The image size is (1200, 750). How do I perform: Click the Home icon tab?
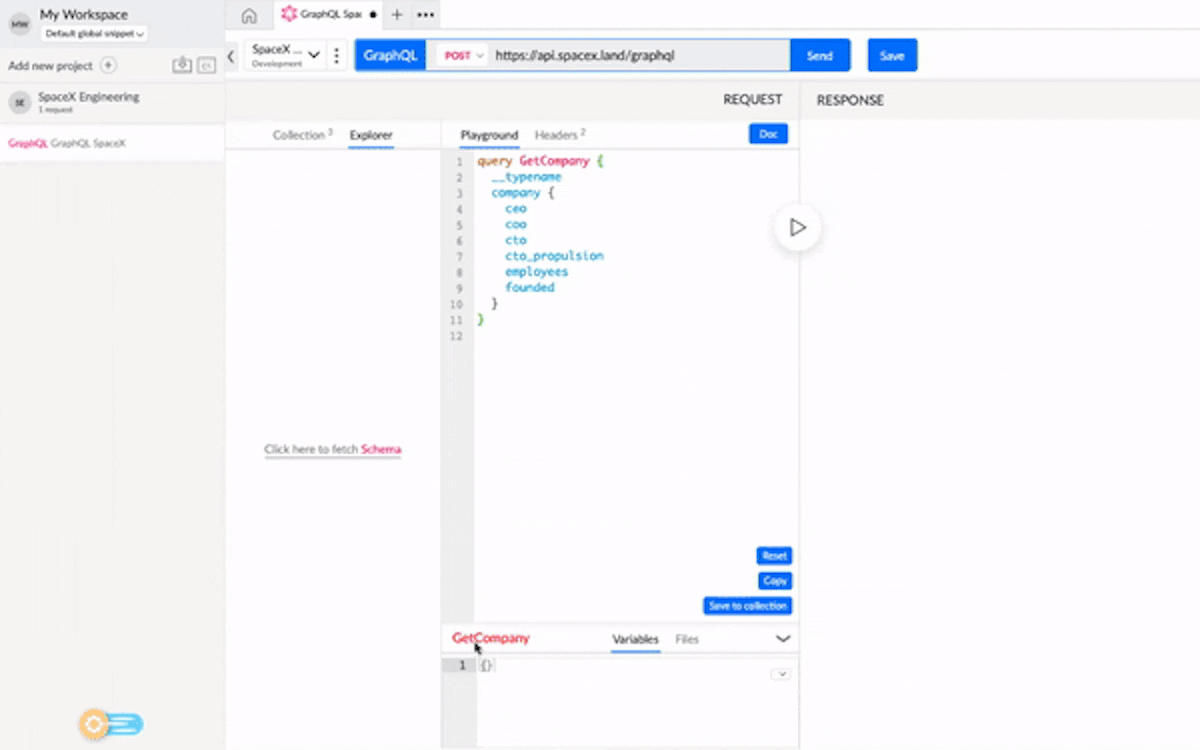[x=249, y=15]
